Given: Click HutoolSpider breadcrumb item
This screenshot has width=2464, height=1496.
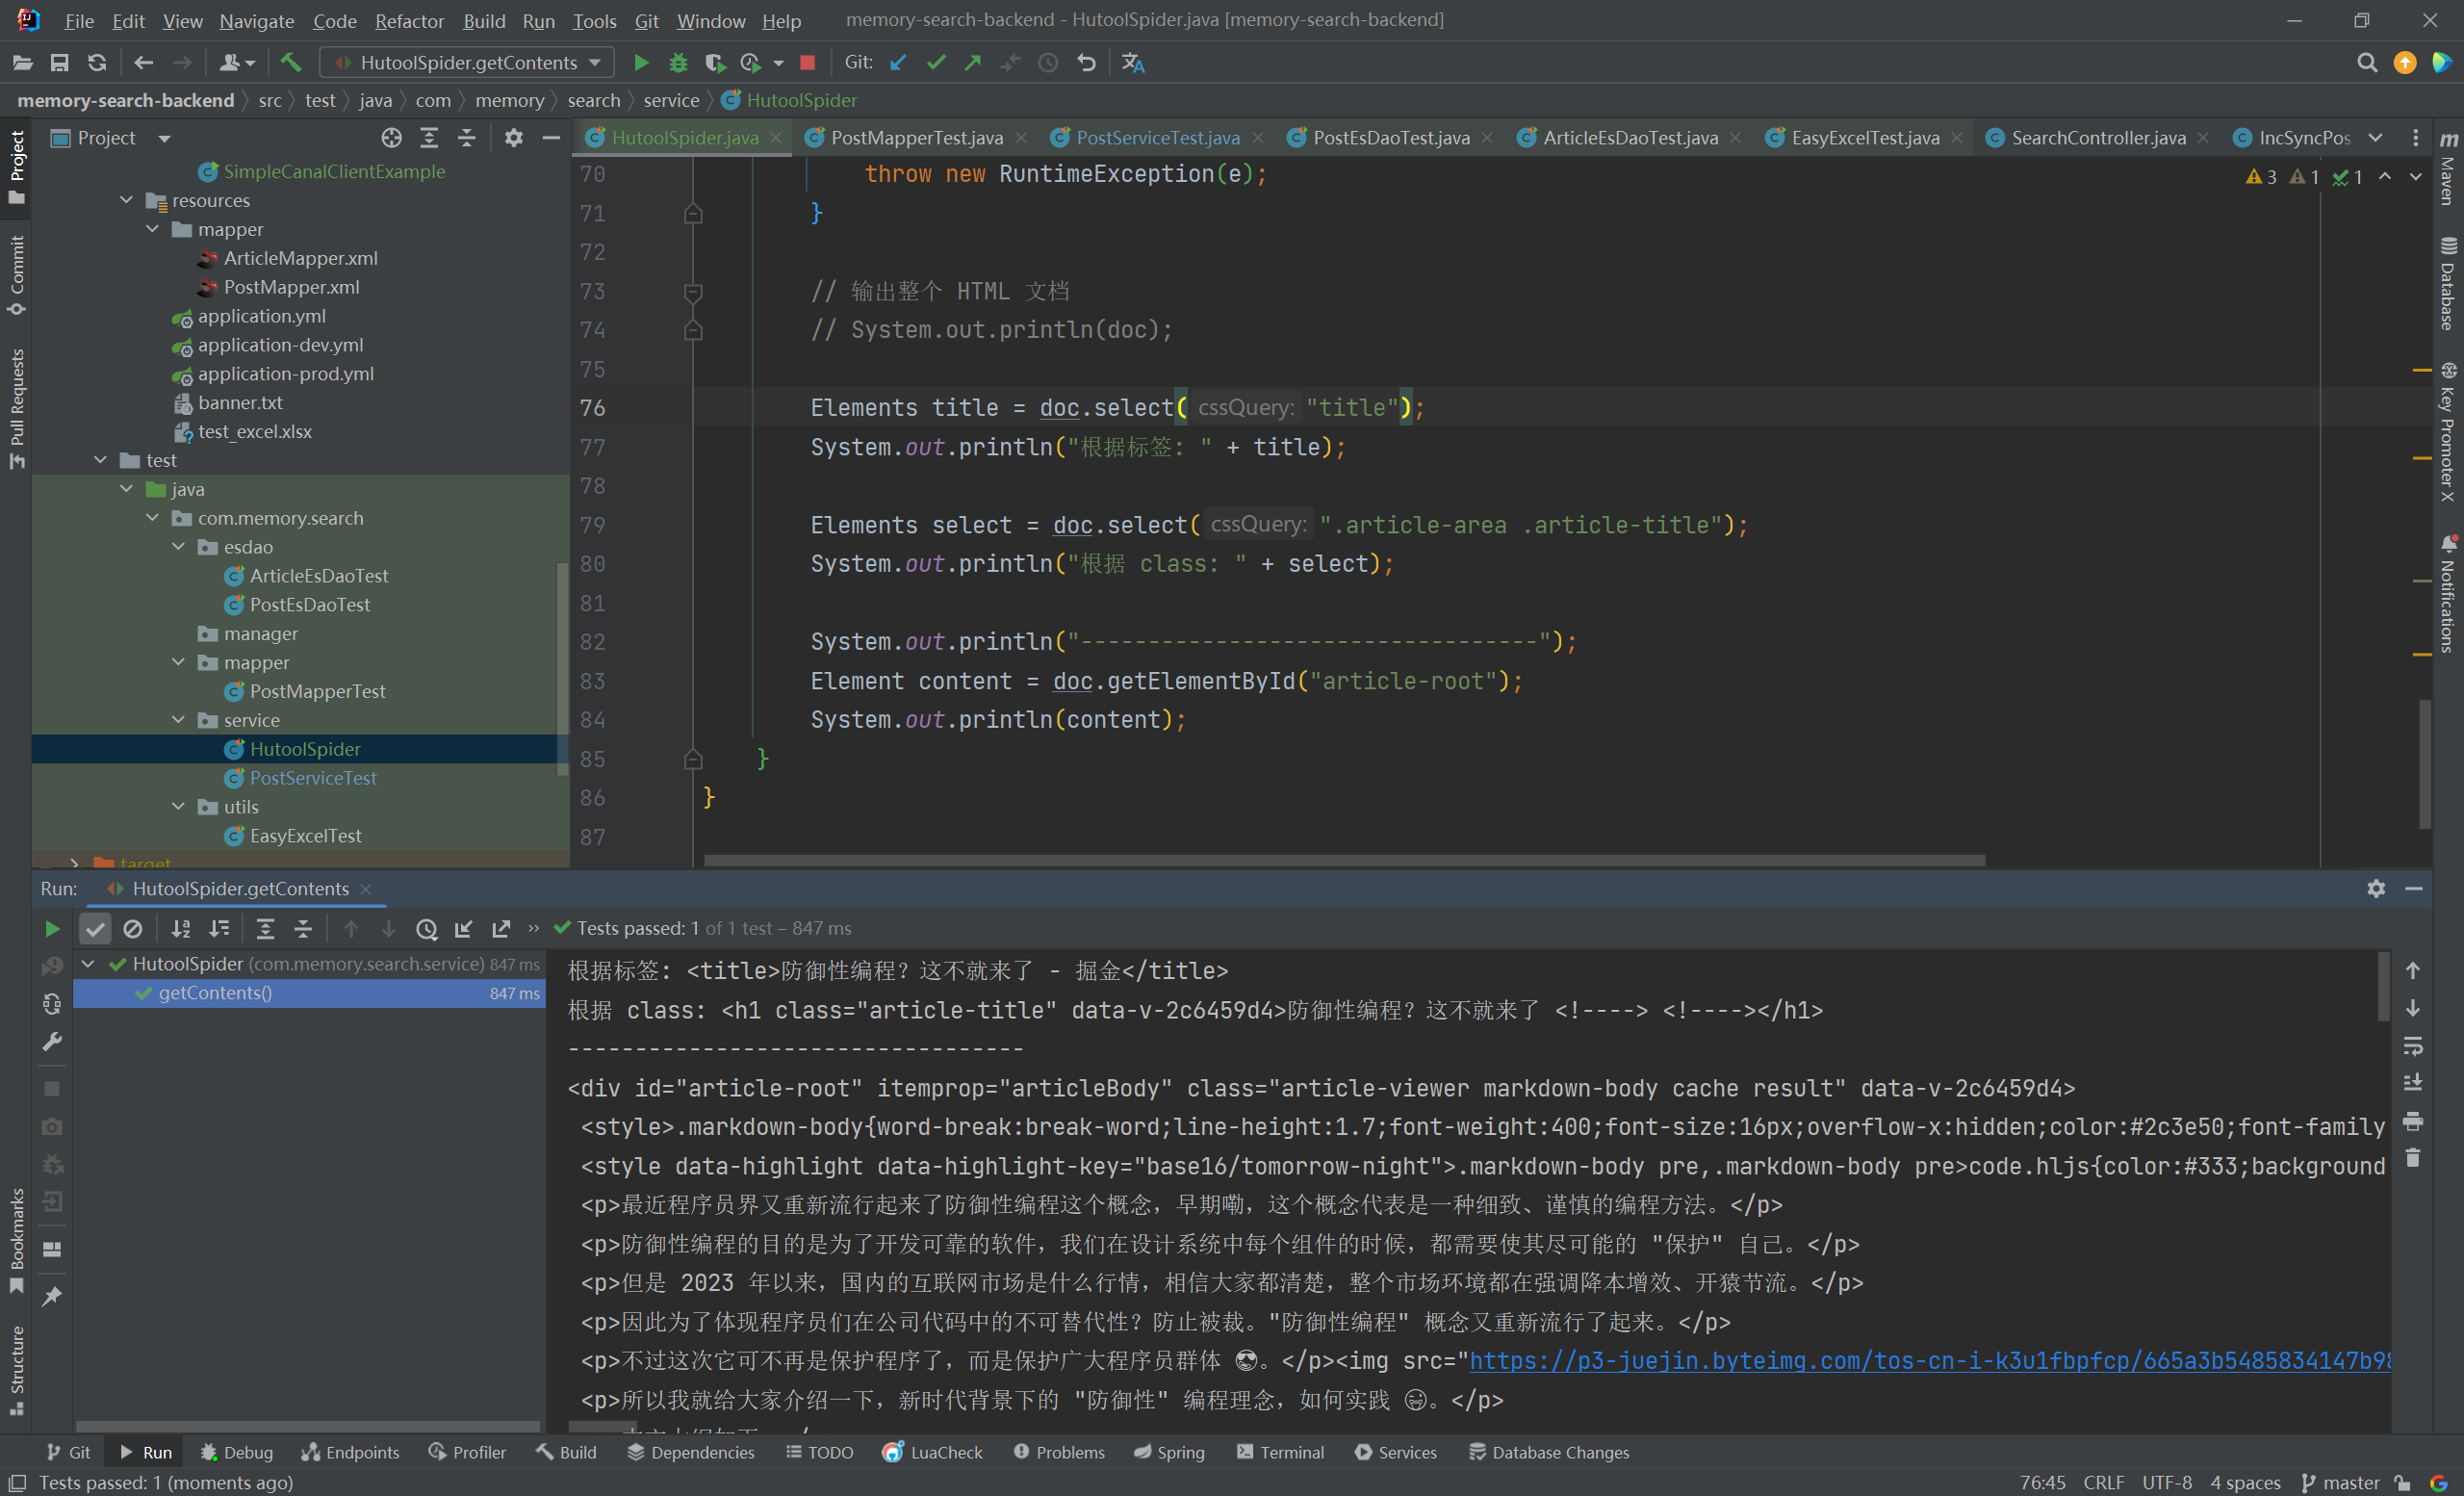Looking at the screenshot, I should click(x=790, y=100).
